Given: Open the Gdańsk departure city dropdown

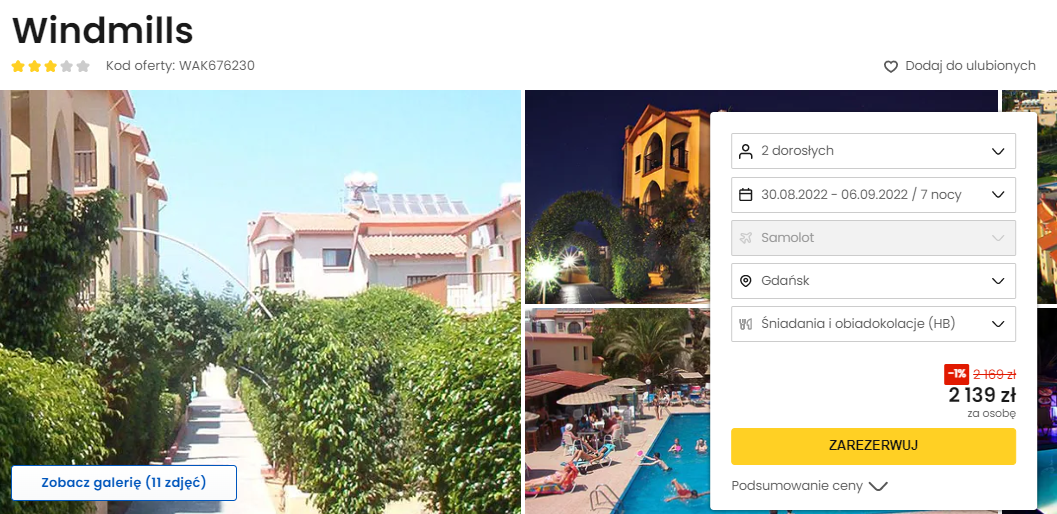Looking at the screenshot, I should [x=873, y=281].
